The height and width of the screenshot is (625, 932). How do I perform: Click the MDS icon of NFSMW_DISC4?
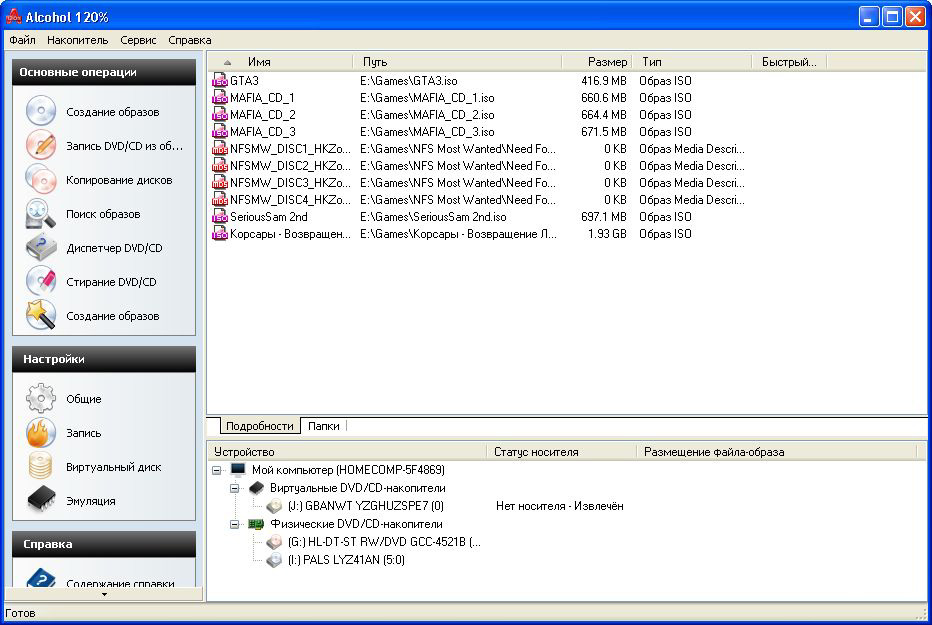(x=220, y=200)
